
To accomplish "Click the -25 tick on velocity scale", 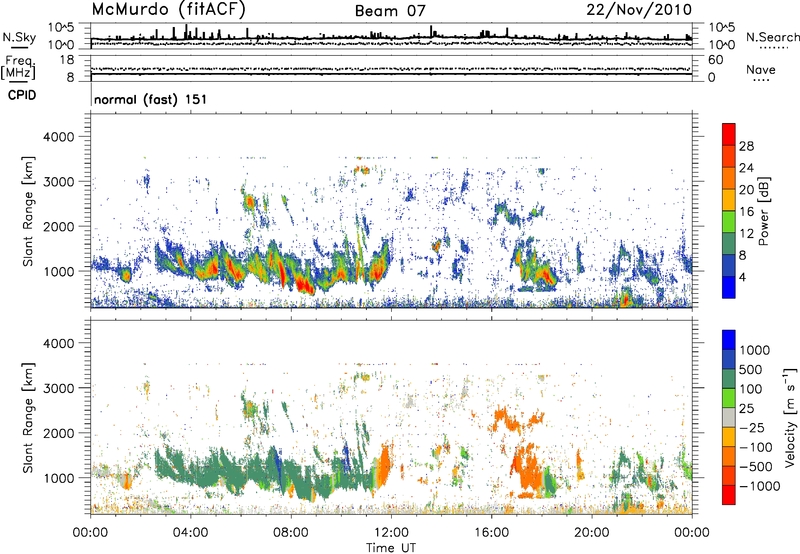I will point(753,427).
